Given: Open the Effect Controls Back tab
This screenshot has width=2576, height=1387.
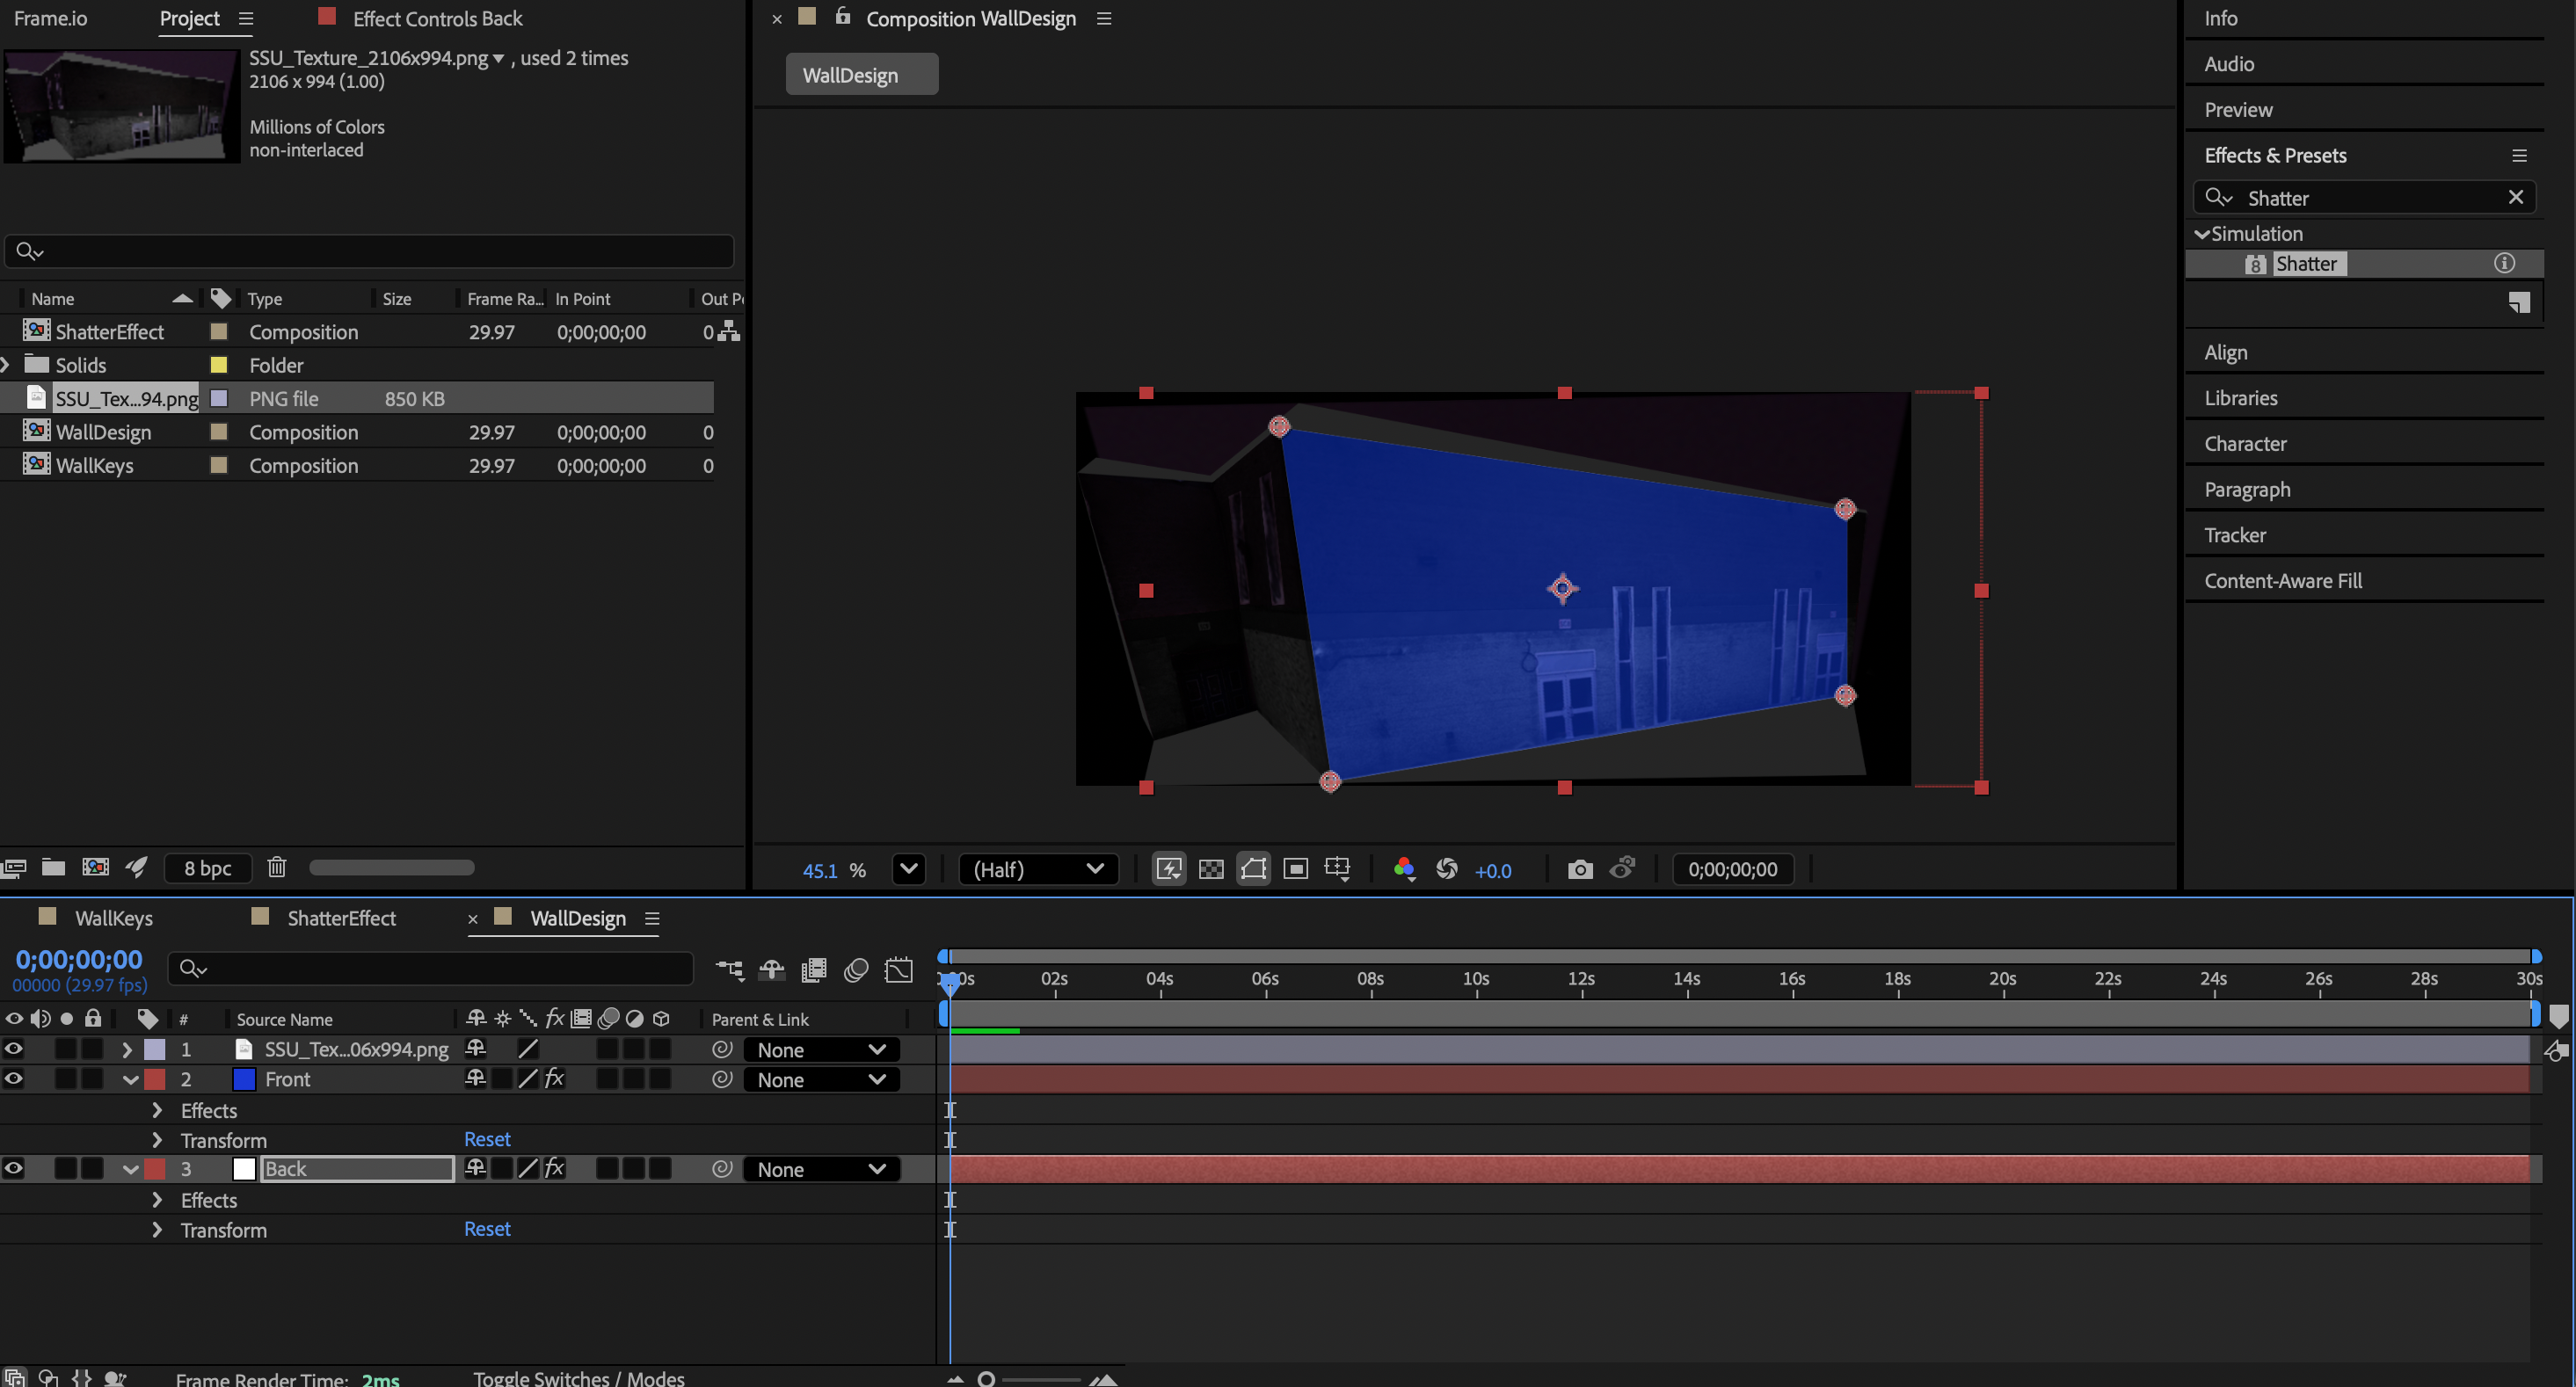Looking at the screenshot, I should point(437,18).
